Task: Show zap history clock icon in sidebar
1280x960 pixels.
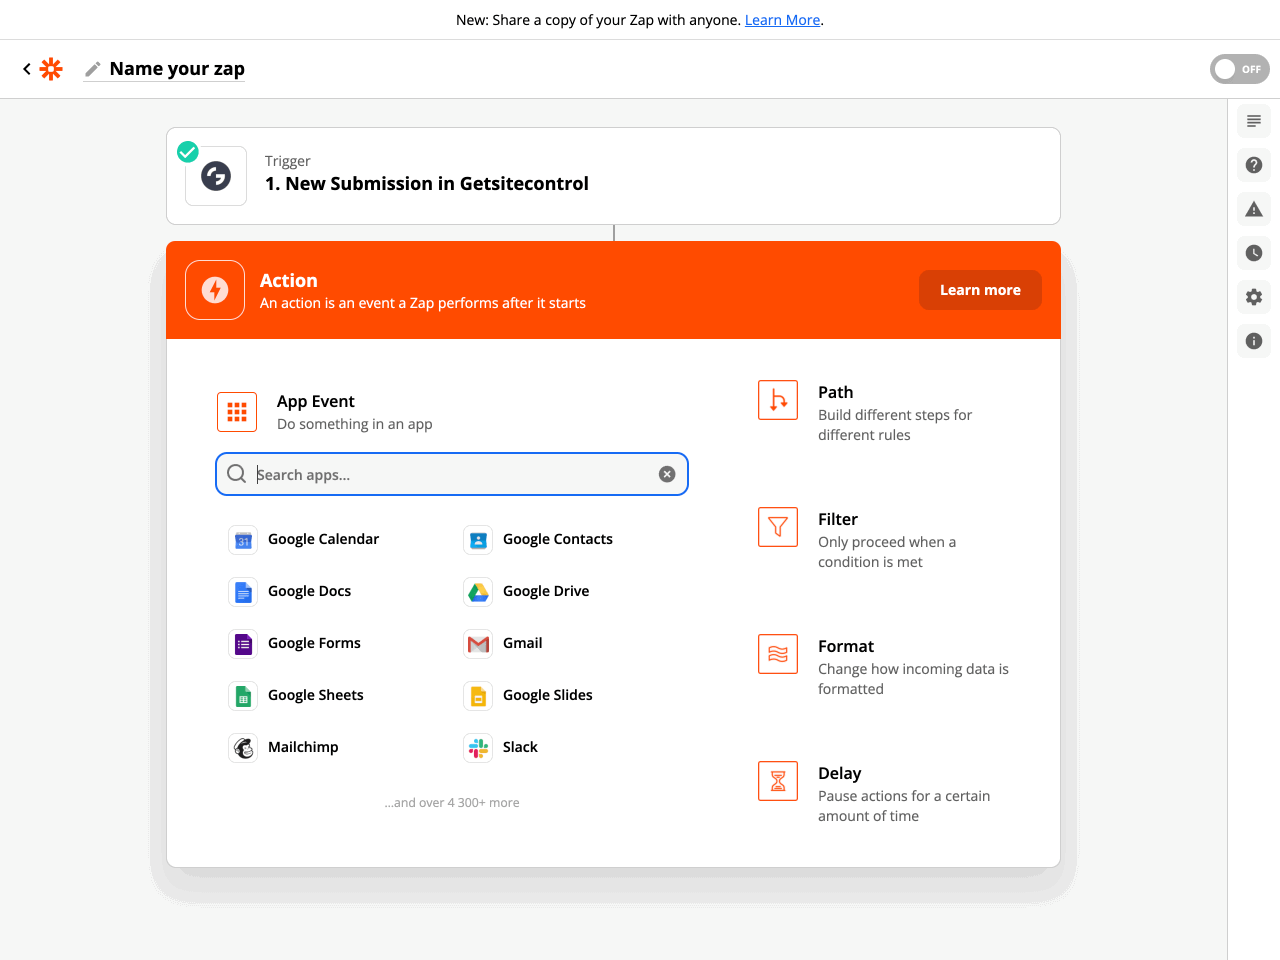Action: coord(1253,253)
